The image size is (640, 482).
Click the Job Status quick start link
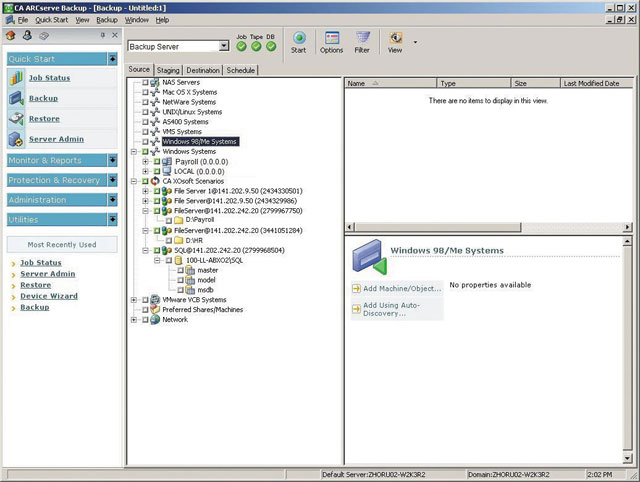[x=49, y=78]
